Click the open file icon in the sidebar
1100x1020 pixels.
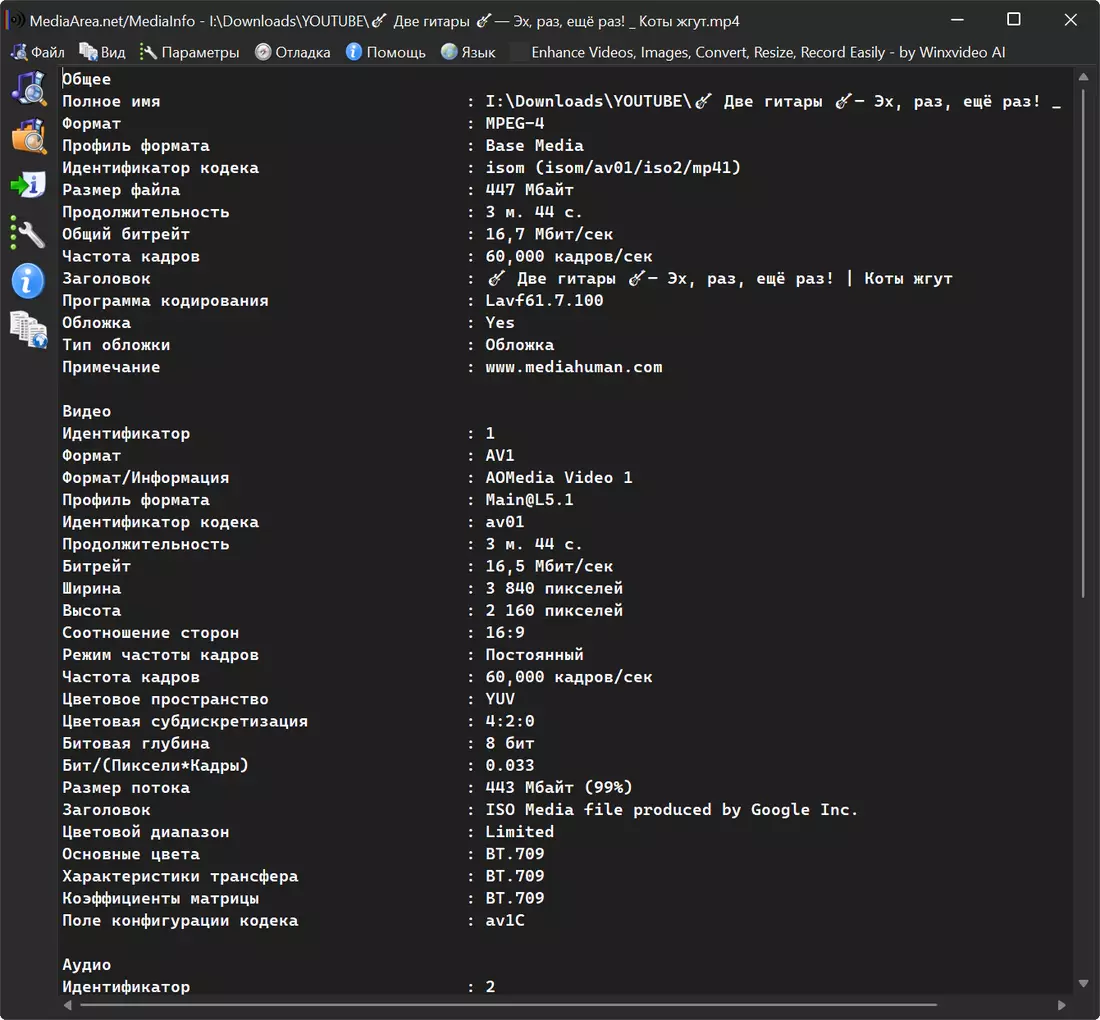click(29, 88)
